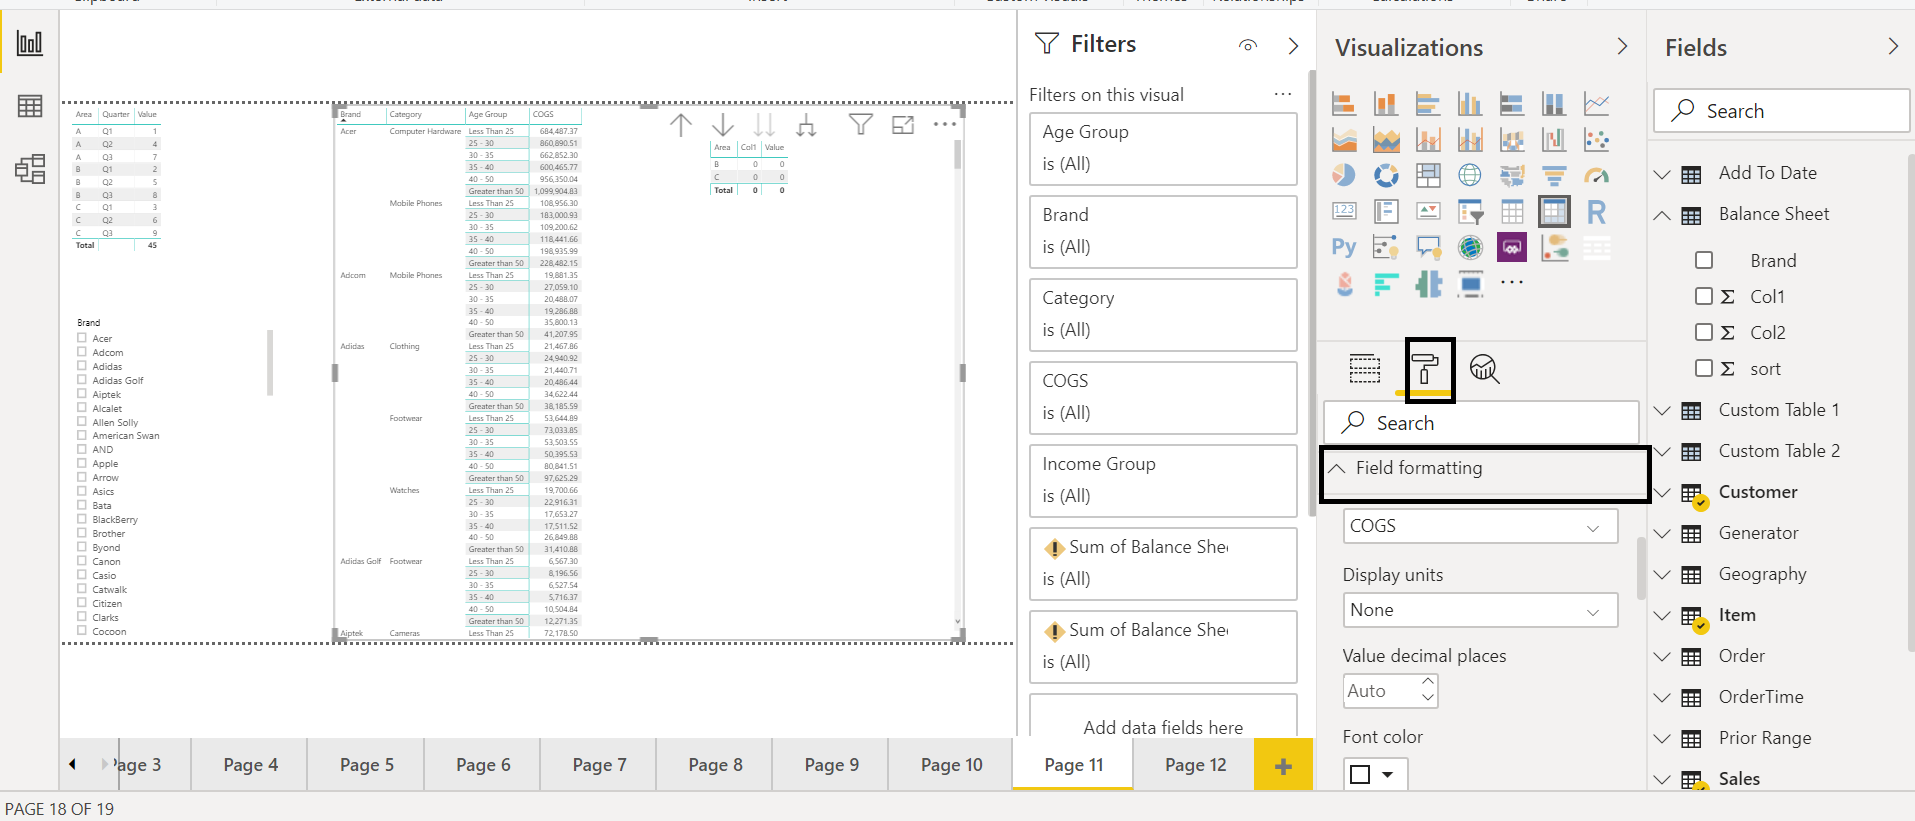
Task: Open the COGS field formatting dropdown
Action: click(1480, 526)
